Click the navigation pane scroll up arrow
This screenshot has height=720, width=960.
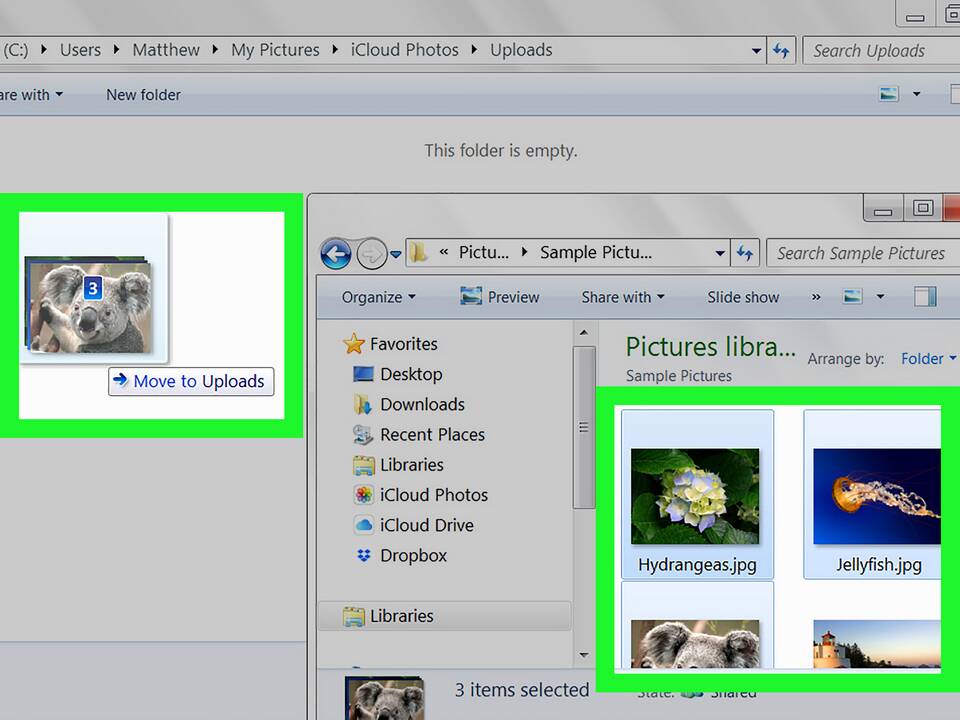click(584, 332)
